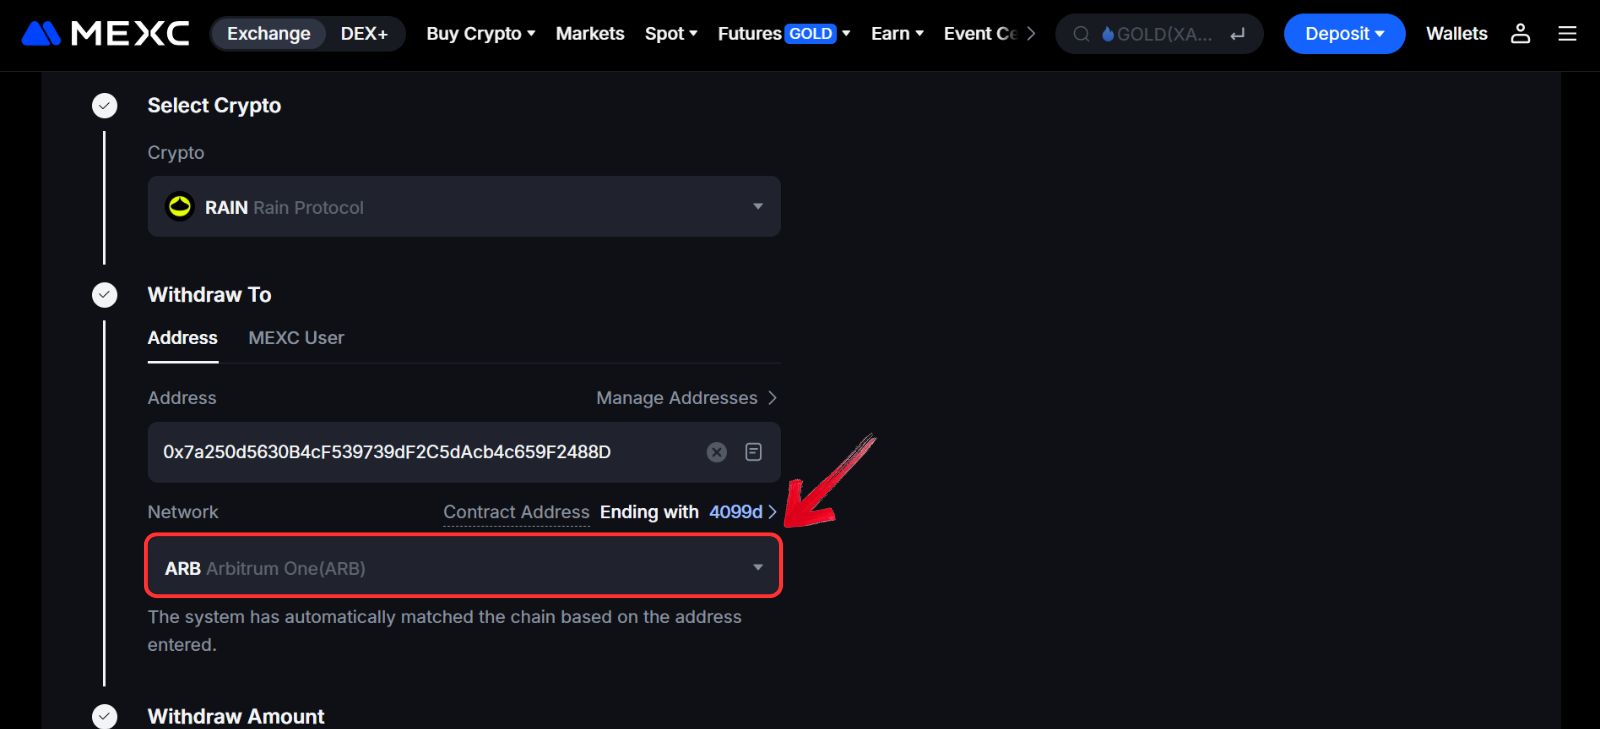This screenshot has width=1600, height=729.
Task: Click the MEXC logo in header
Action: click(x=105, y=33)
